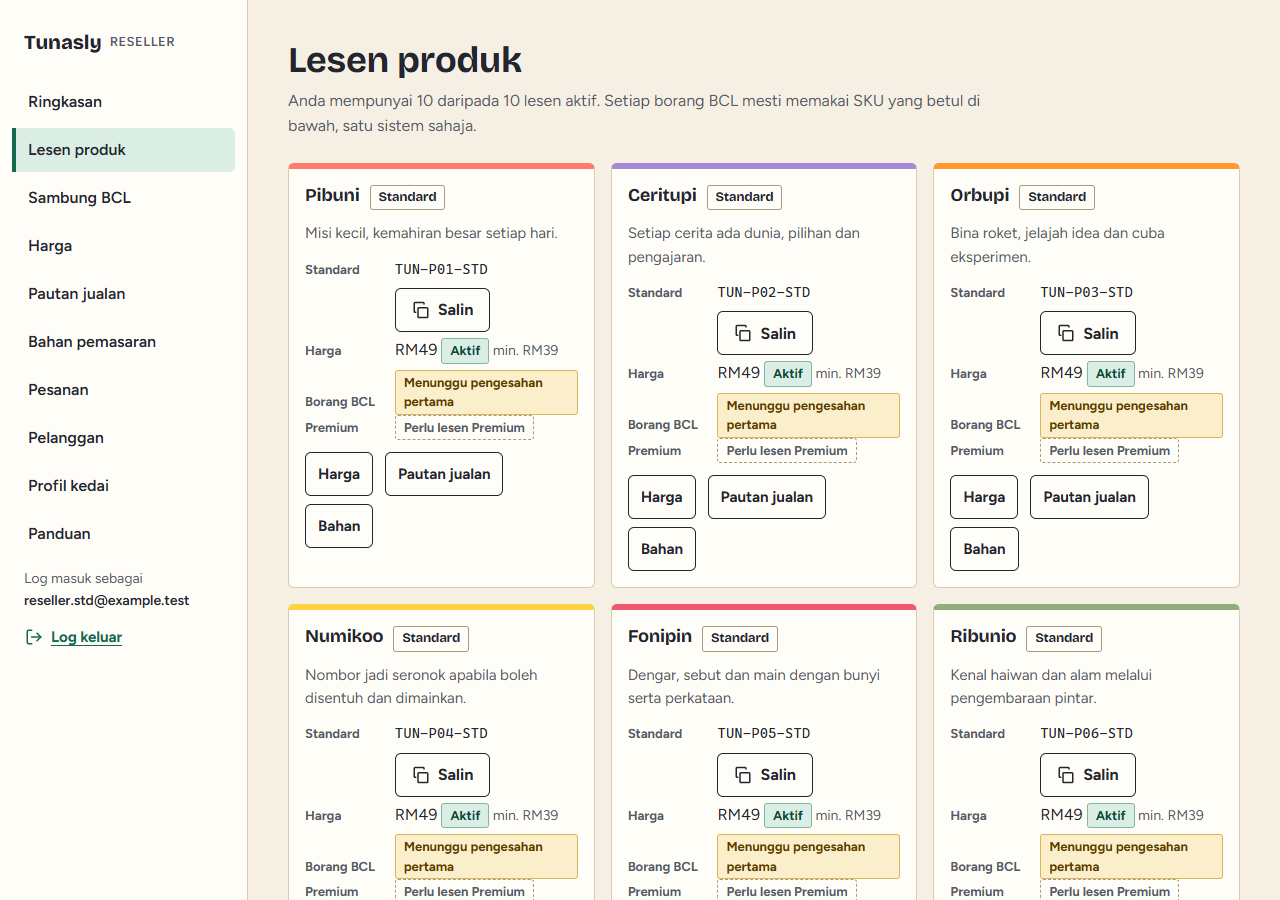Open Panduan from the sidebar
The width and height of the screenshot is (1280, 900).
point(124,534)
